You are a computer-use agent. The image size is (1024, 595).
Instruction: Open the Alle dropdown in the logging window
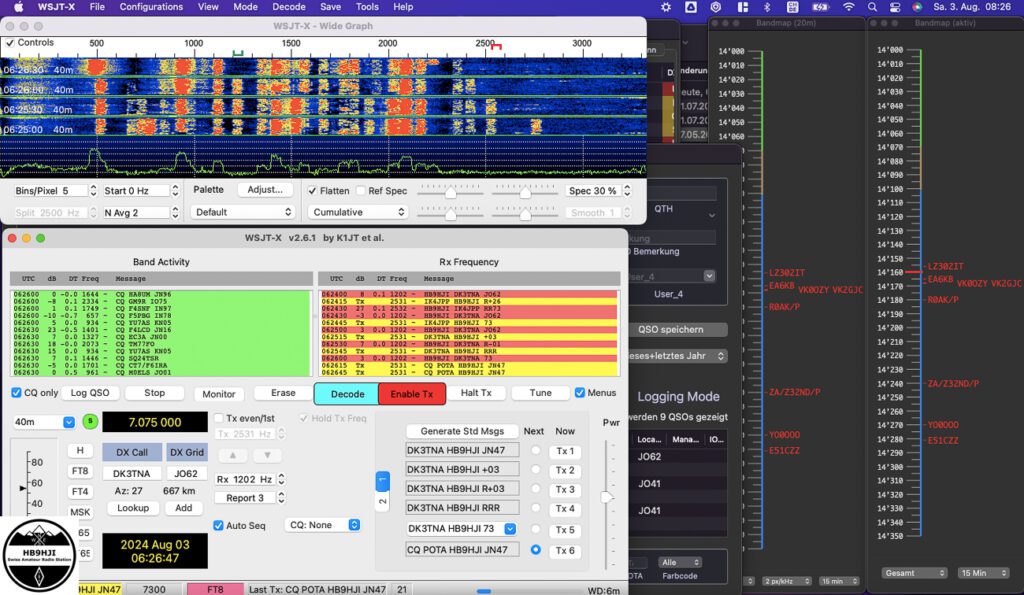680,562
